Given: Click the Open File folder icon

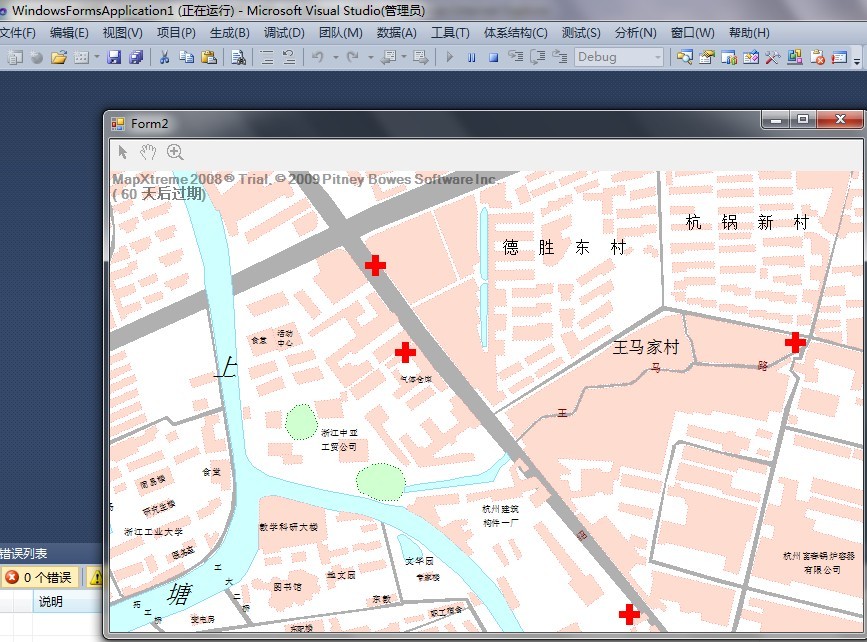Looking at the screenshot, I should (x=59, y=57).
